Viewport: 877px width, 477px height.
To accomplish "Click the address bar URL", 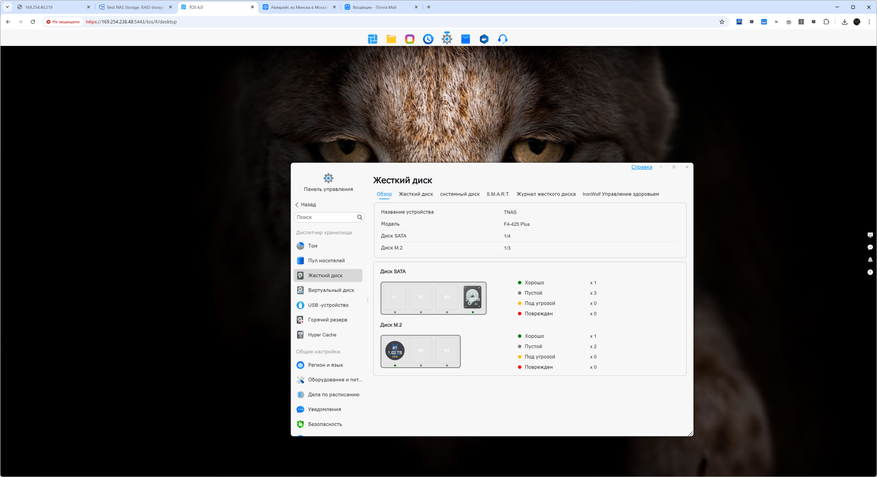I will click(131, 22).
